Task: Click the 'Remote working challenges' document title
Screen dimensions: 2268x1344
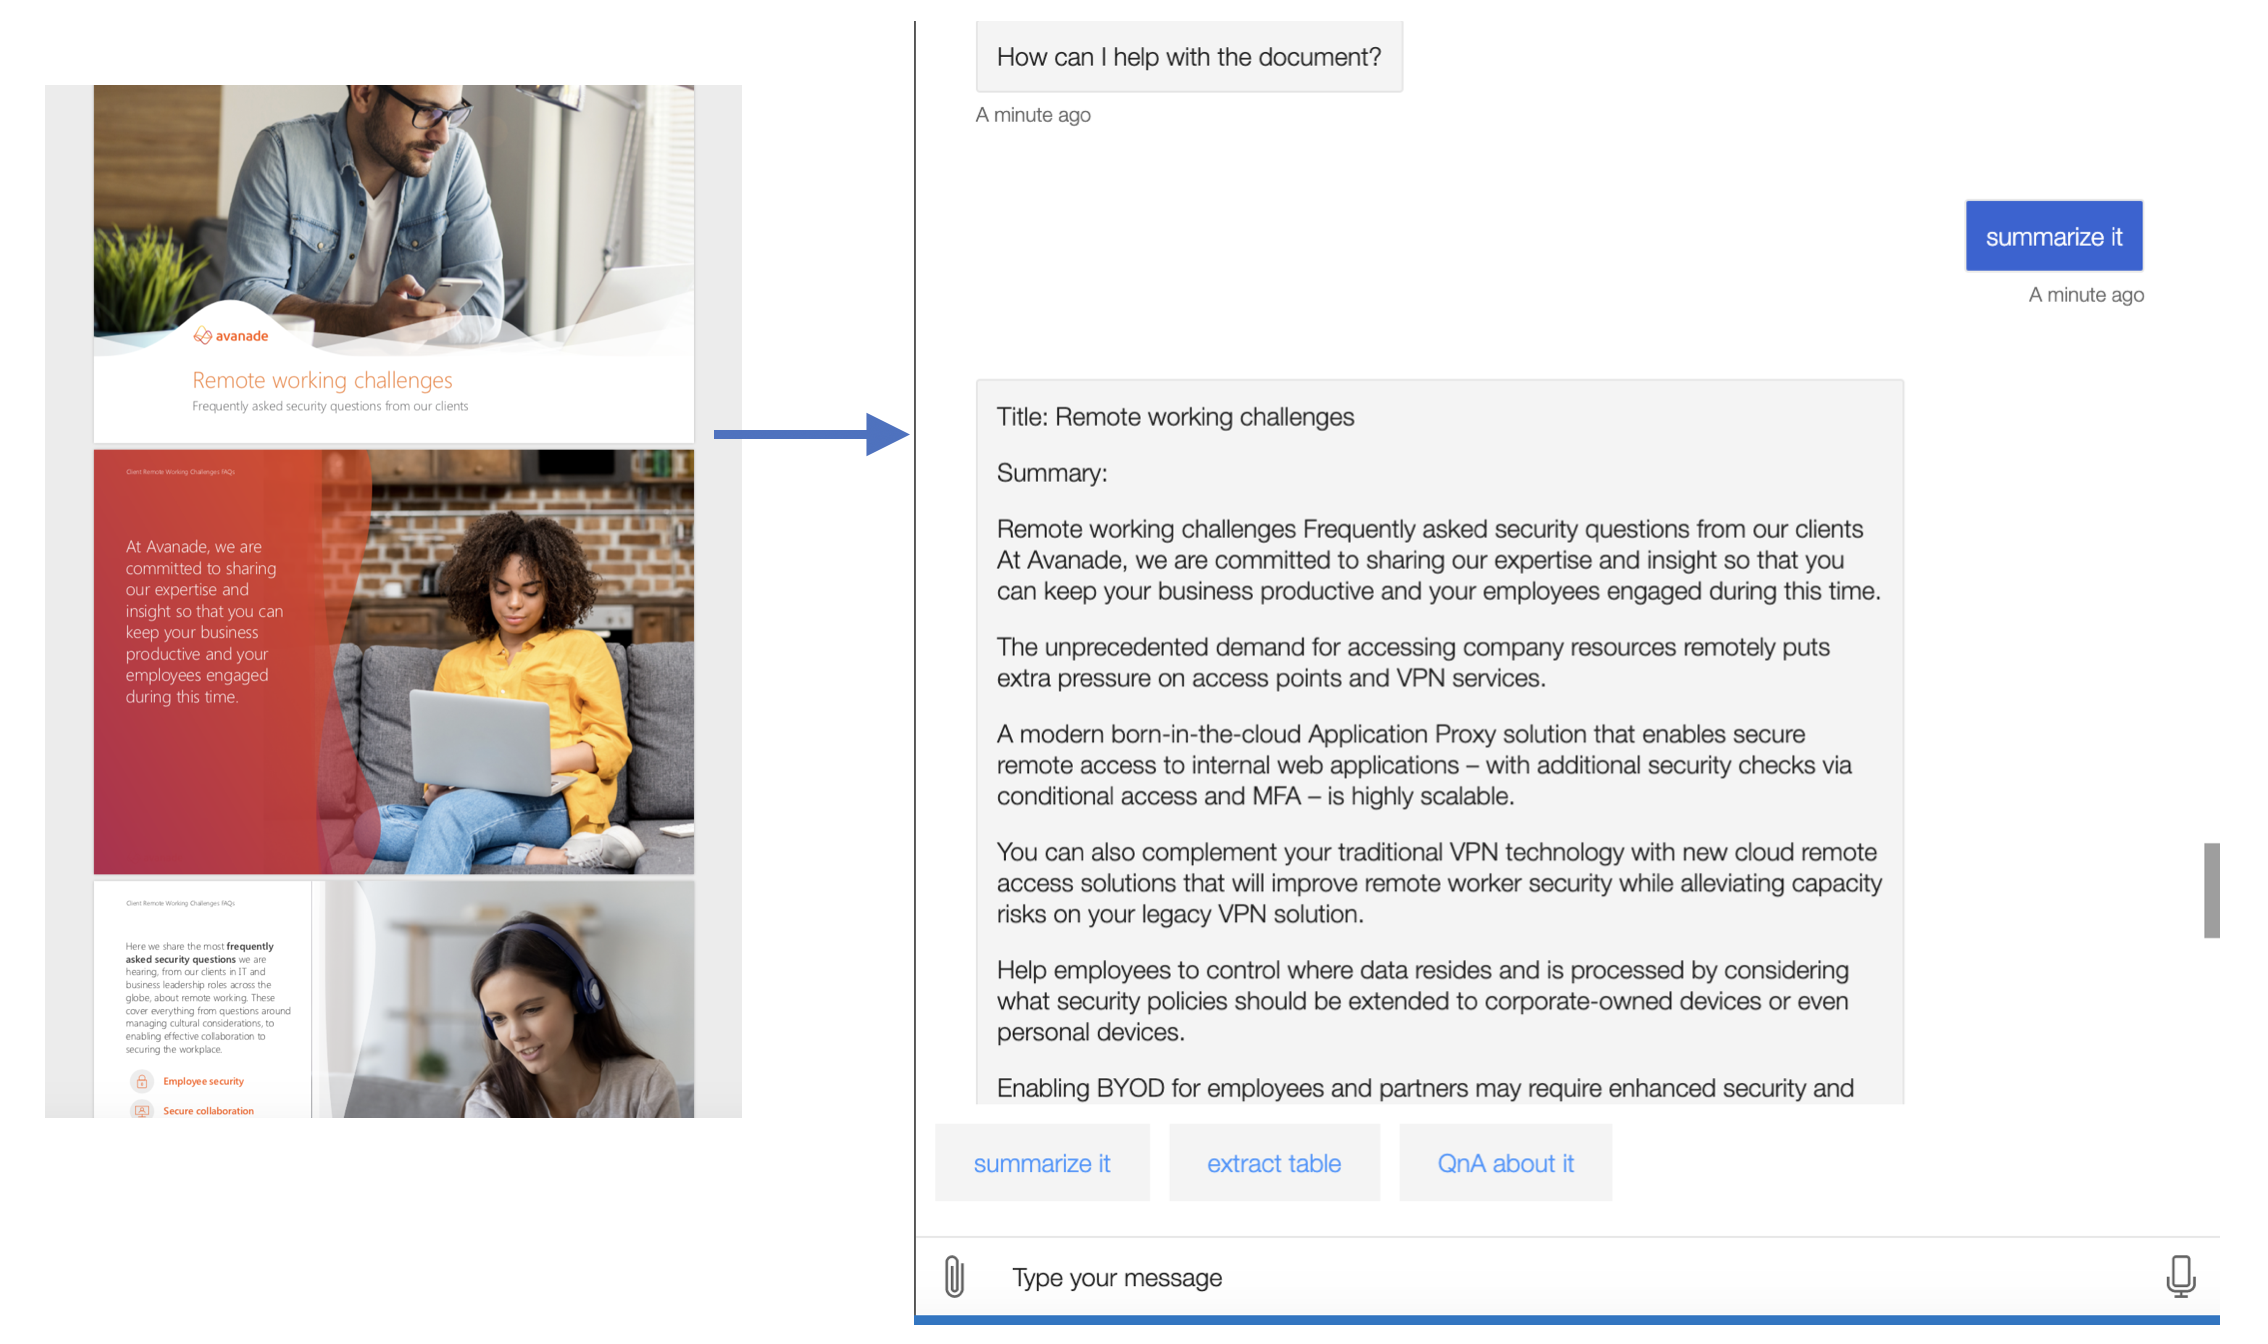Action: click(x=322, y=380)
